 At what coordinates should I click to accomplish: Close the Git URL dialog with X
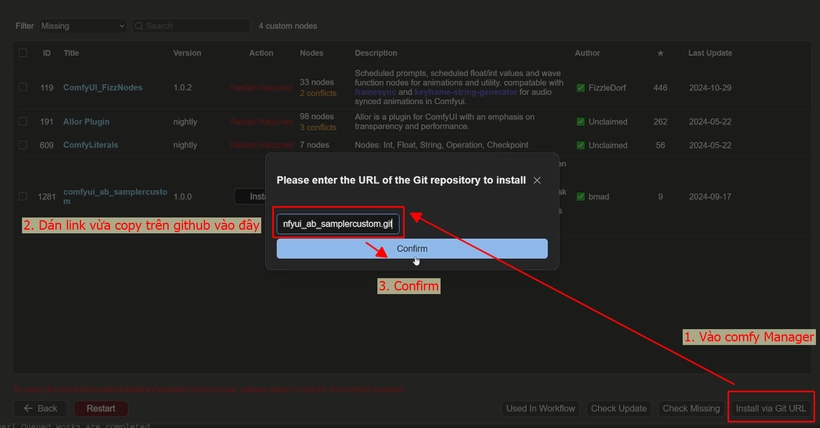537,180
